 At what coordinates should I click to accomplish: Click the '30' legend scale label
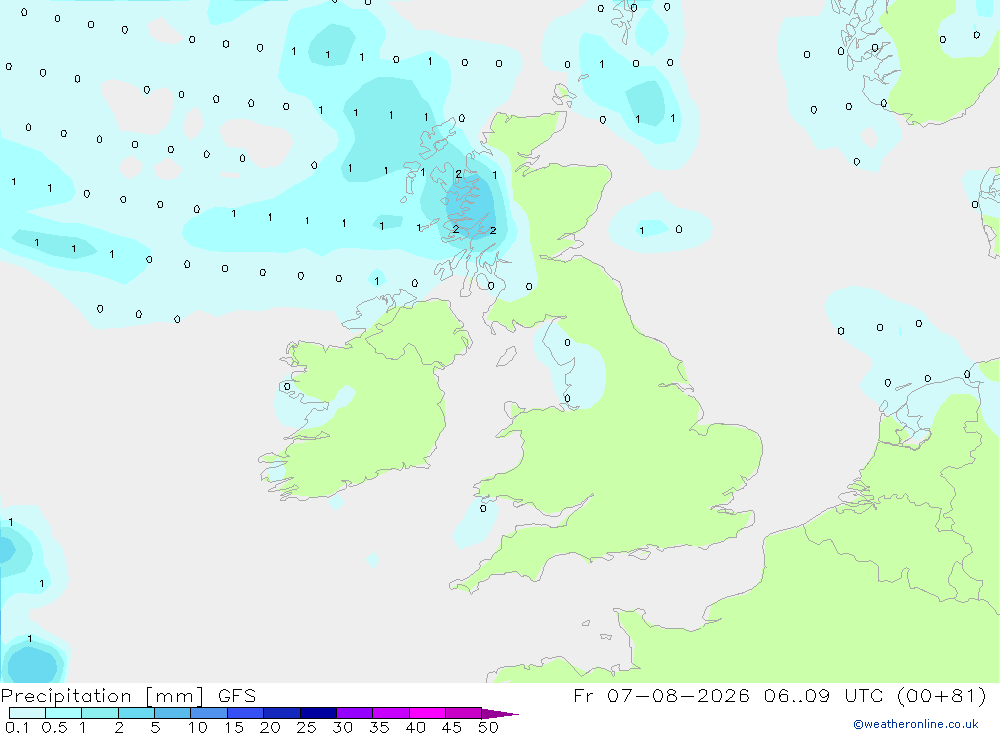pyautogui.click(x=342, y=727)
